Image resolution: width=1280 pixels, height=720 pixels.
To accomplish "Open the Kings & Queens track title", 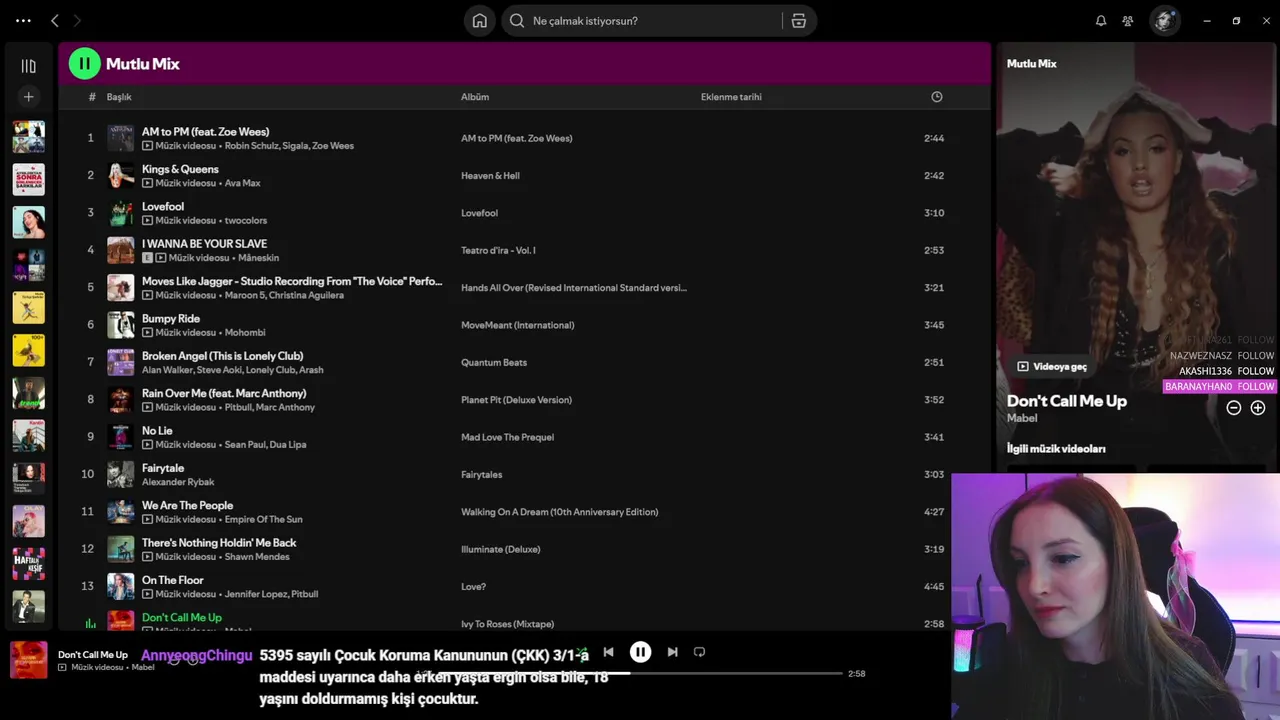I will point(180,169).
